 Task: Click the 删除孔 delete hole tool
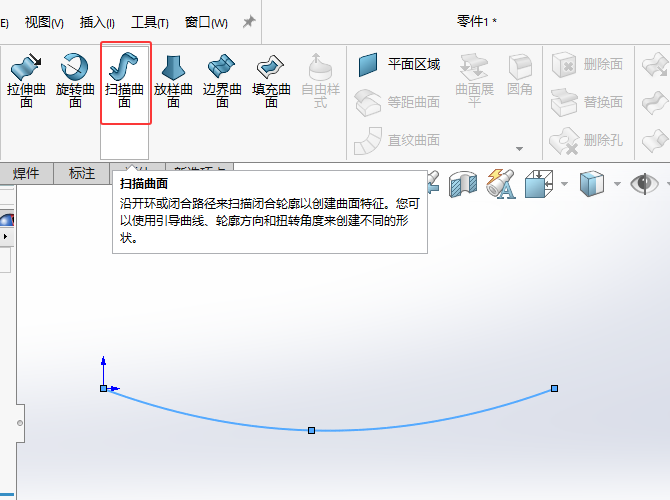click(x=586, y=140)
